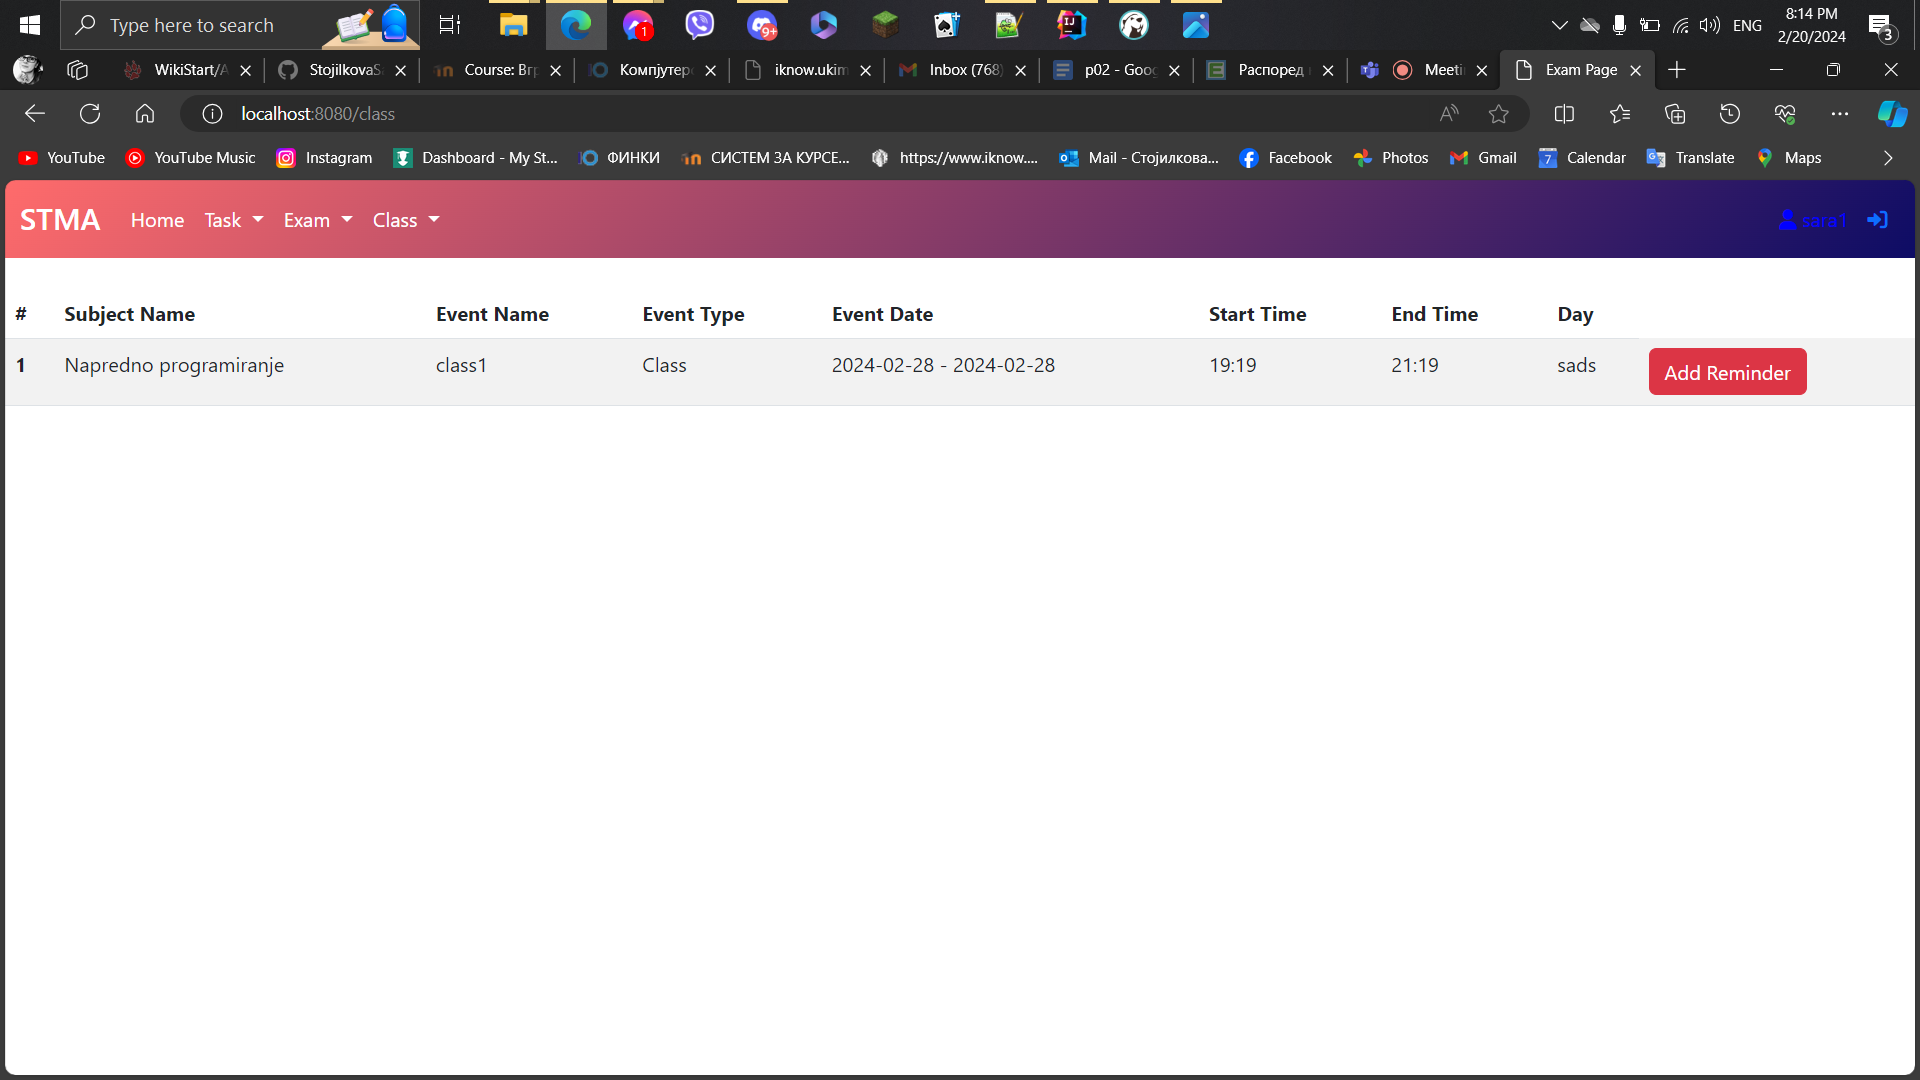Open File Explorer from taskbar
The height and width of the screenshot is (1080, 1920).
click(513, 25)
